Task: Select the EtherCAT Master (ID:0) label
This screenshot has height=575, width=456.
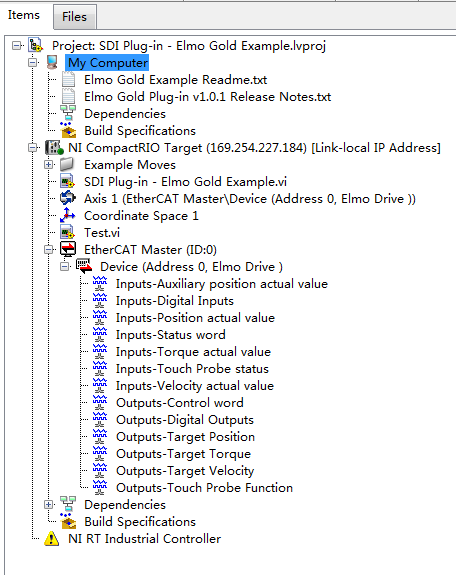Action: pos(150,250)
